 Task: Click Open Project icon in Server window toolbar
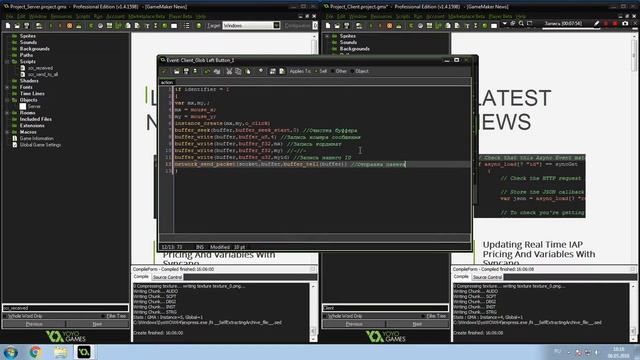coord(17,26)
